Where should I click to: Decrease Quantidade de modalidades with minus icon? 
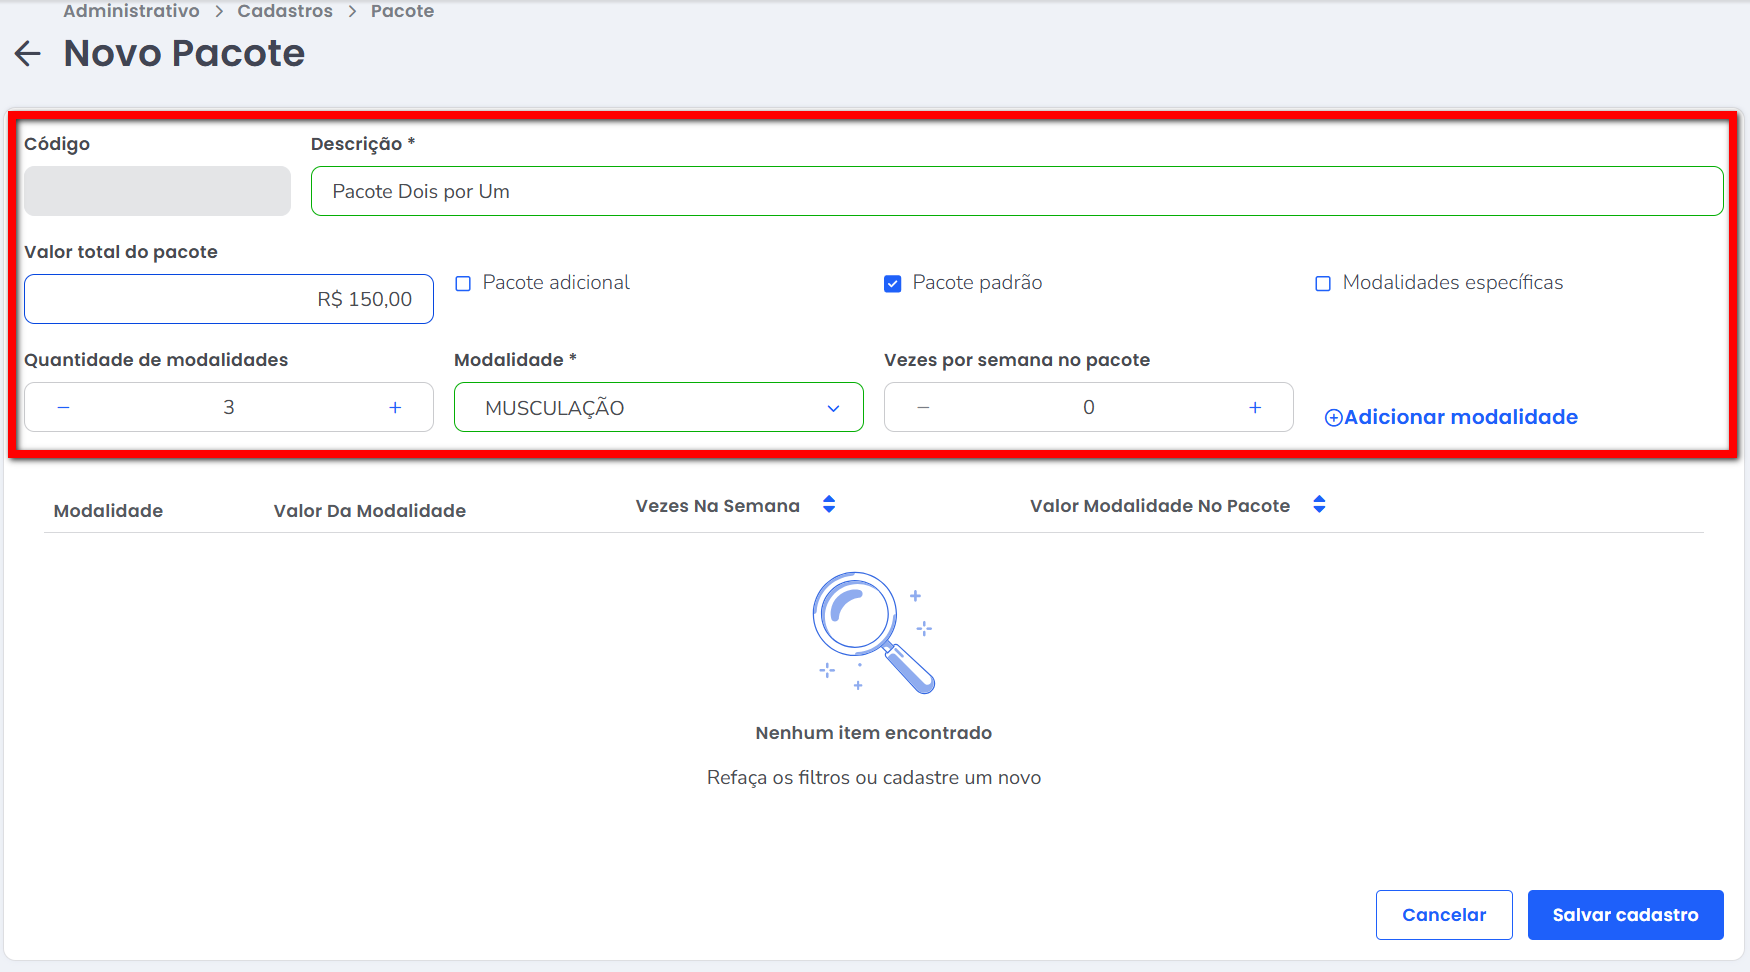(x=63, y=407)
